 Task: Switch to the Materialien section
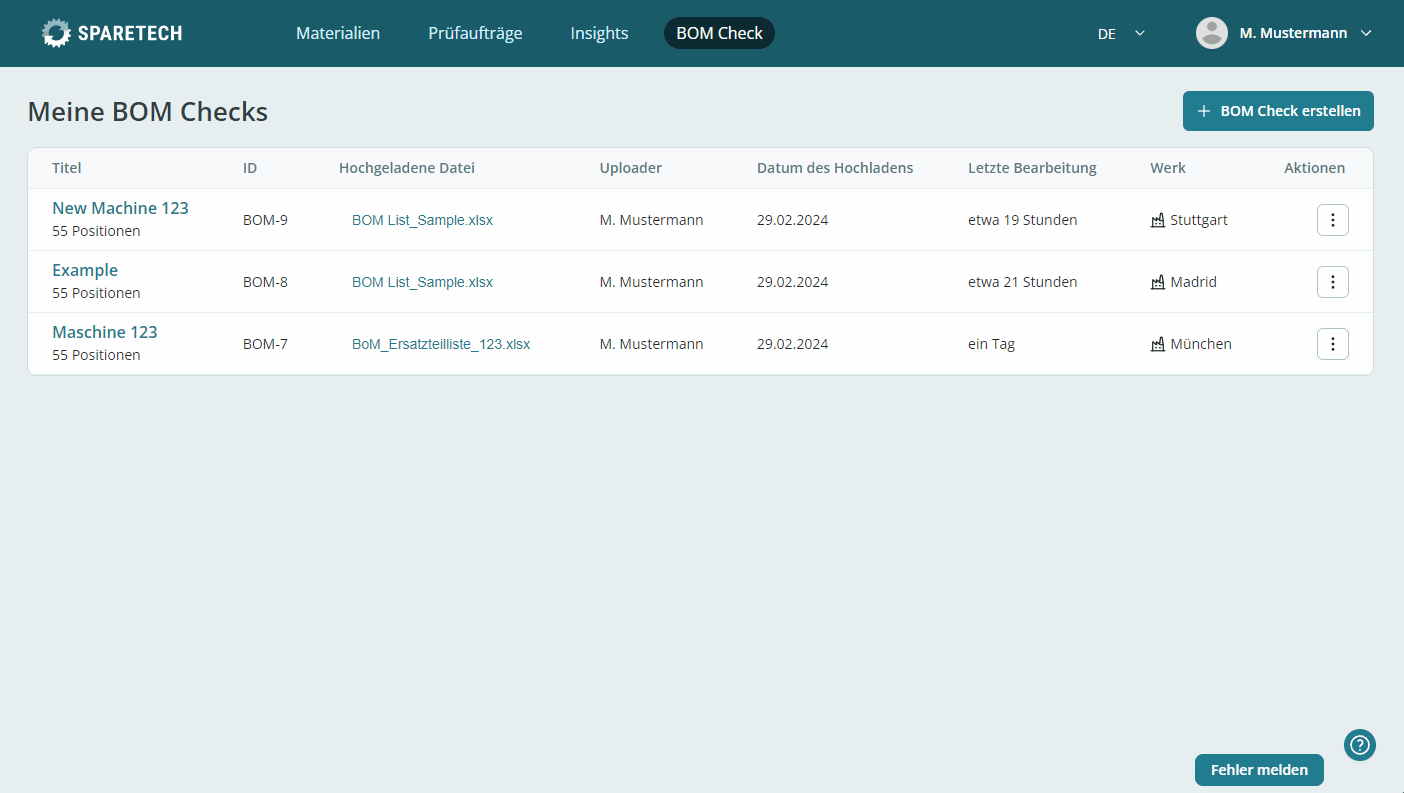click(337, 33)
